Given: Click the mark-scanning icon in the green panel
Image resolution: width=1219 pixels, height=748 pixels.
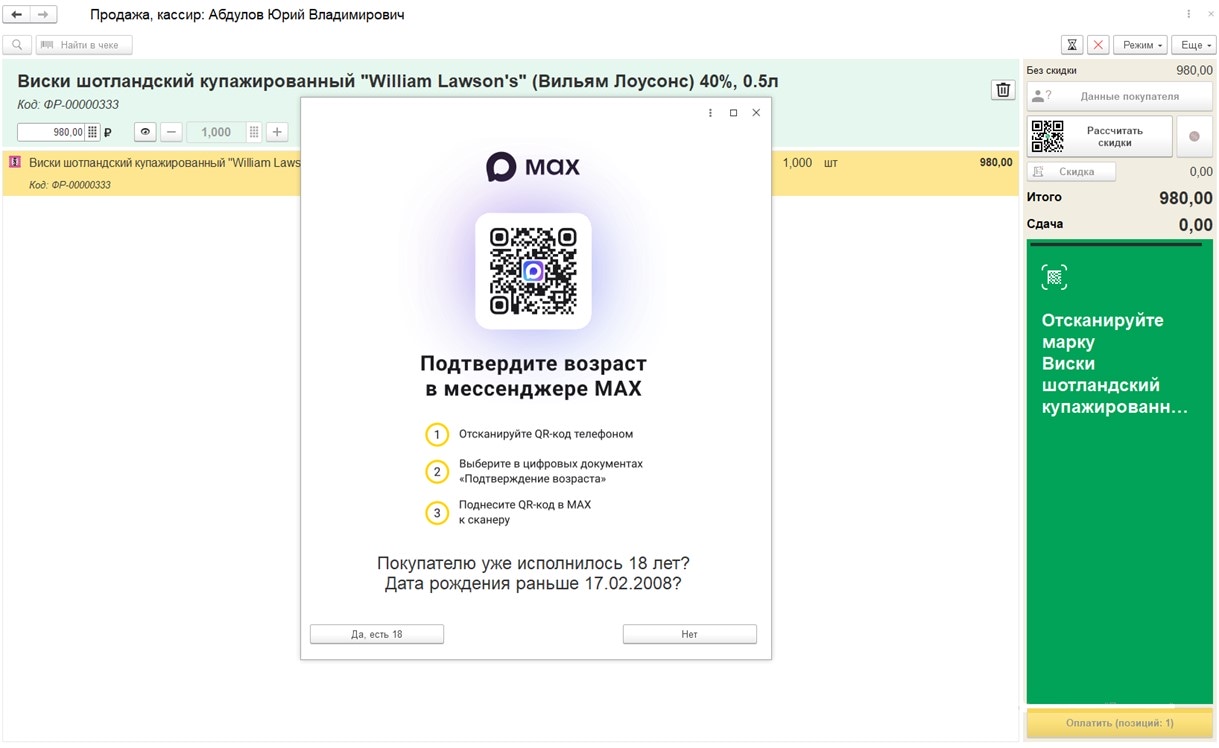Looking at the screenshot, I should coord(1053,276).
